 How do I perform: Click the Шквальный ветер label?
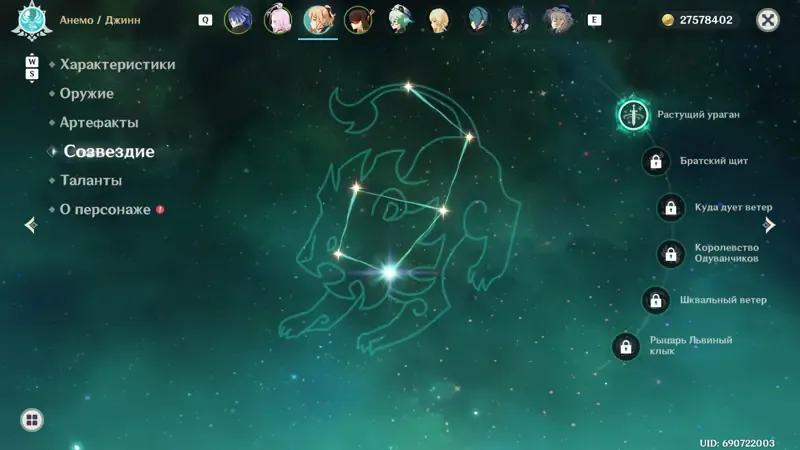coord(723,300)
